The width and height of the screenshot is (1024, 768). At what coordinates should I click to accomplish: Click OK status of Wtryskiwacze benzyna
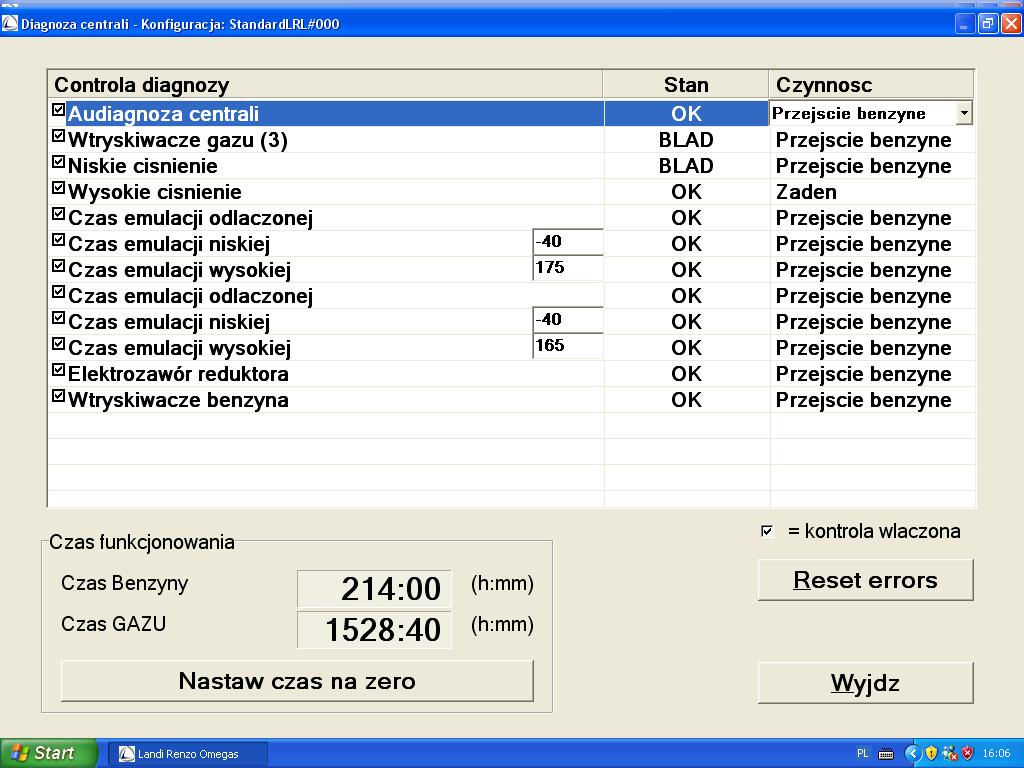click(x=686, y=400)
